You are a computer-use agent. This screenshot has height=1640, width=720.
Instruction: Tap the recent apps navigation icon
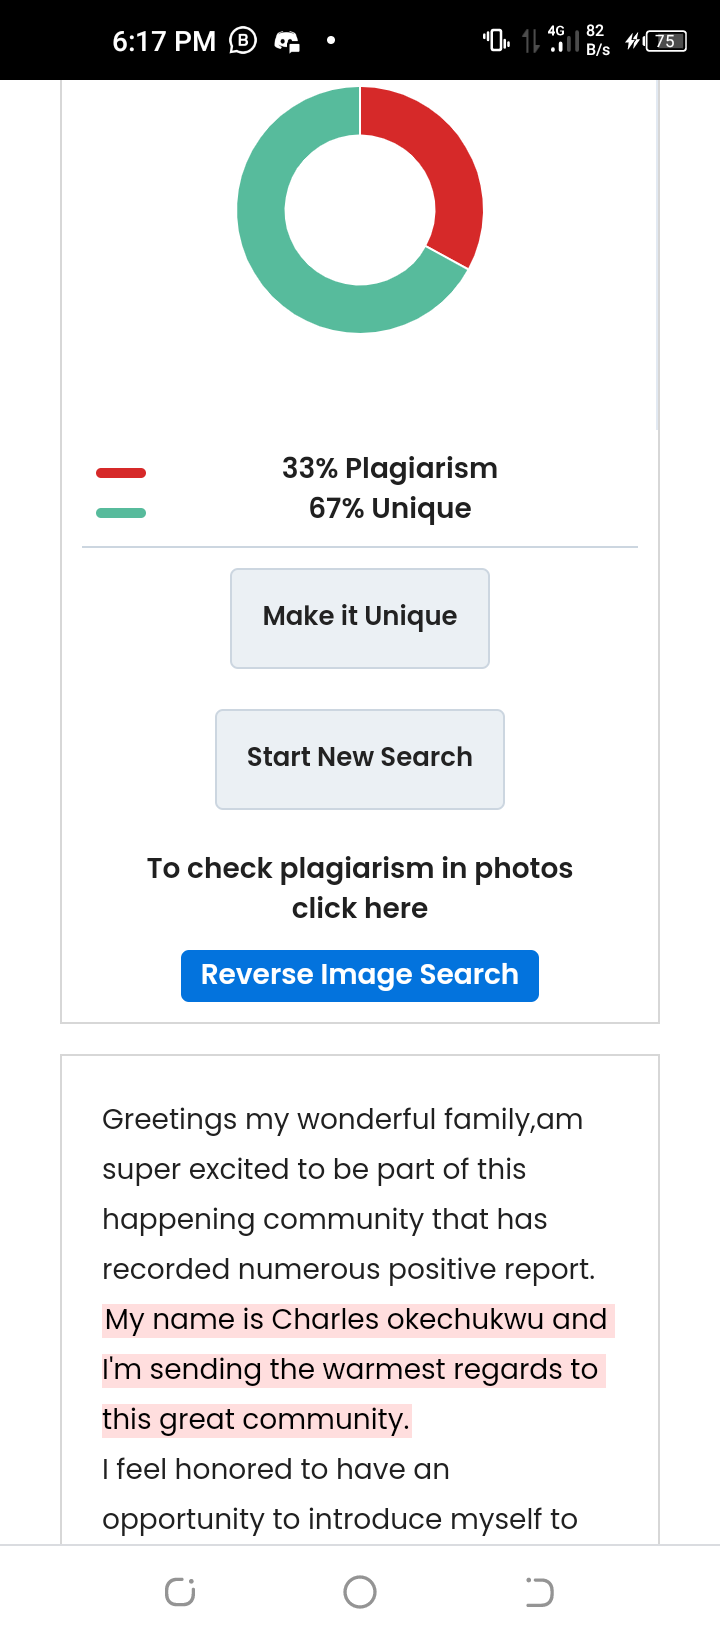click(180, 1591)
